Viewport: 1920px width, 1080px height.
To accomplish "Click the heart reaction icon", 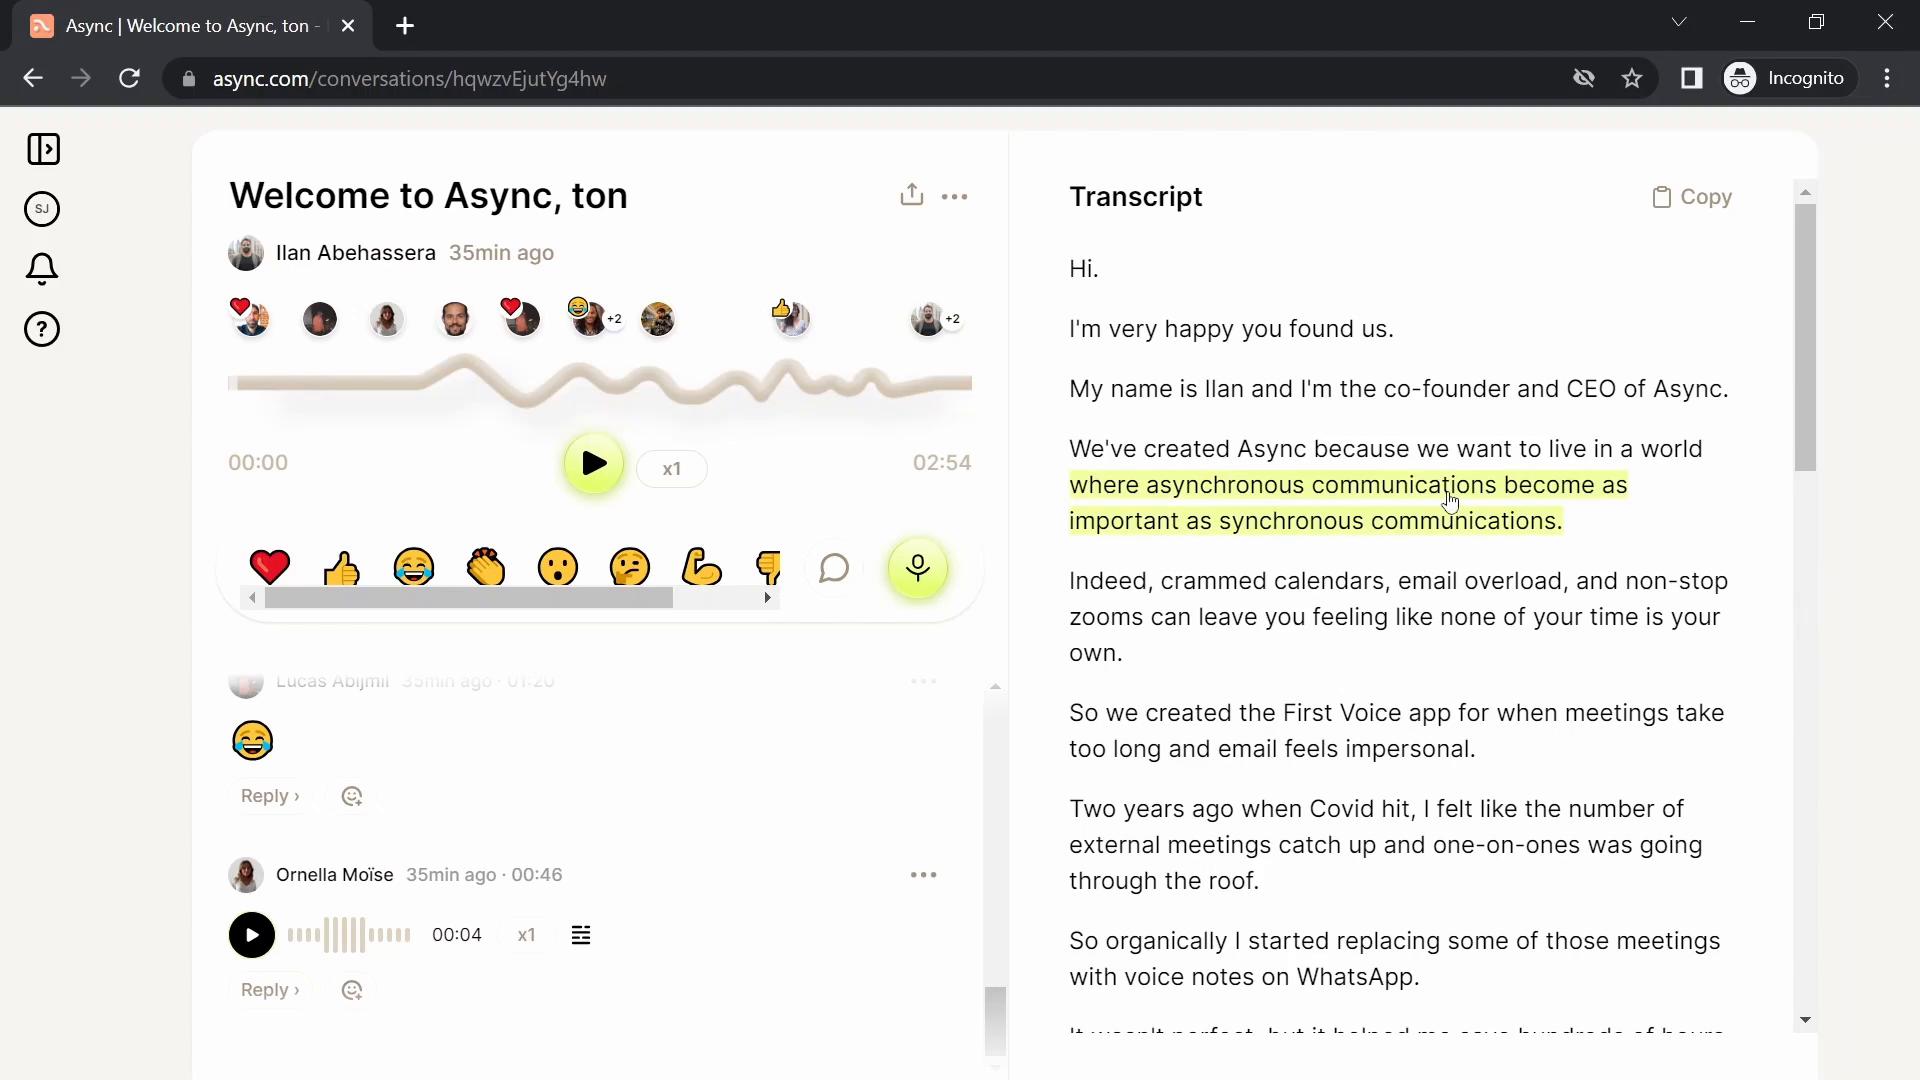I will (268, 568).
